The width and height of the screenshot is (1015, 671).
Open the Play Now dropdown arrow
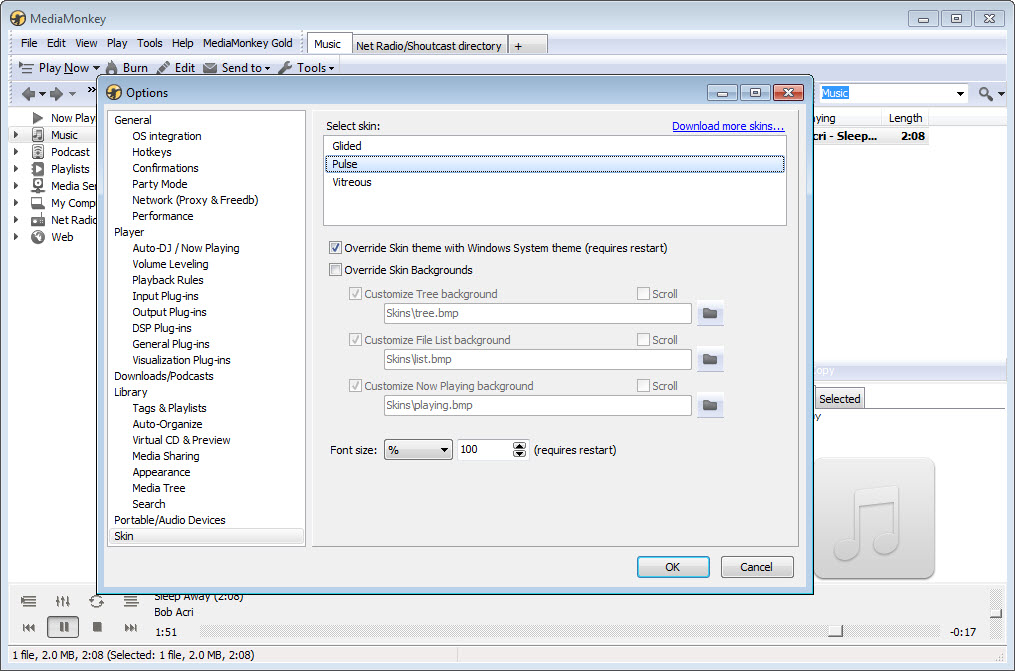point(96,68)
